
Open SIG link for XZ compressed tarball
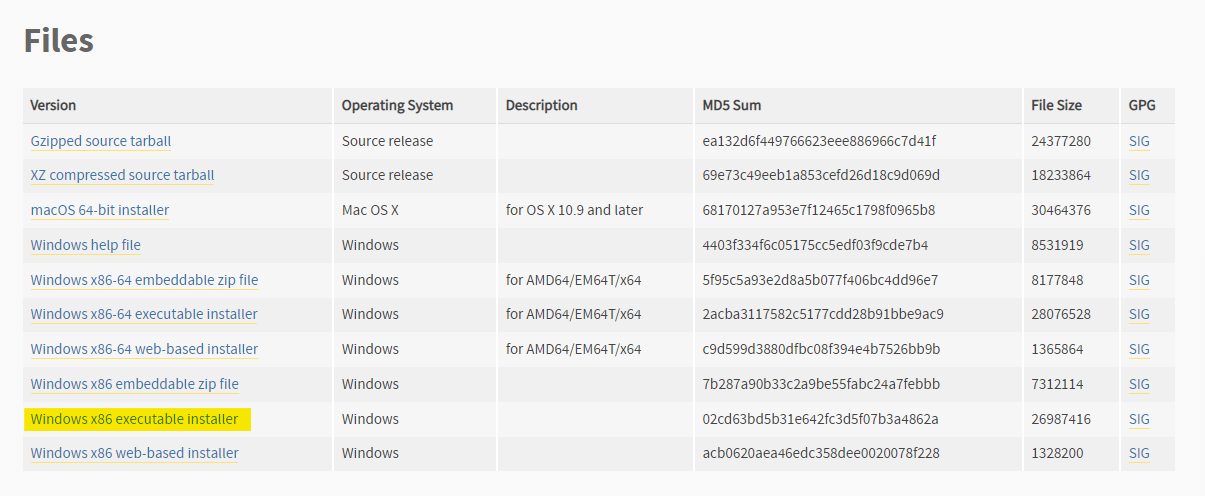click(1139, 175)
